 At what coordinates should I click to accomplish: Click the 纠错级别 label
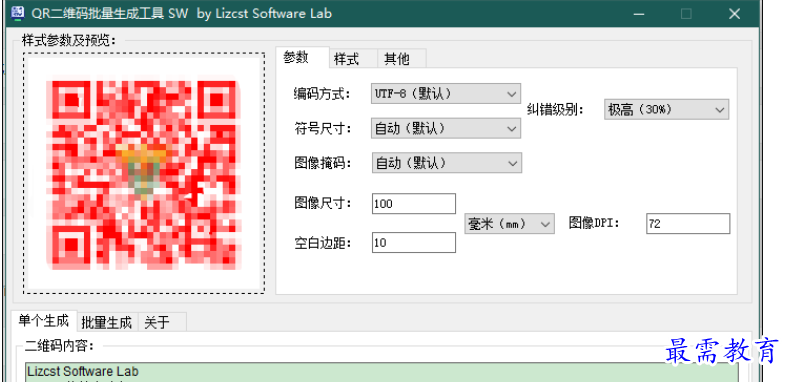556,109
